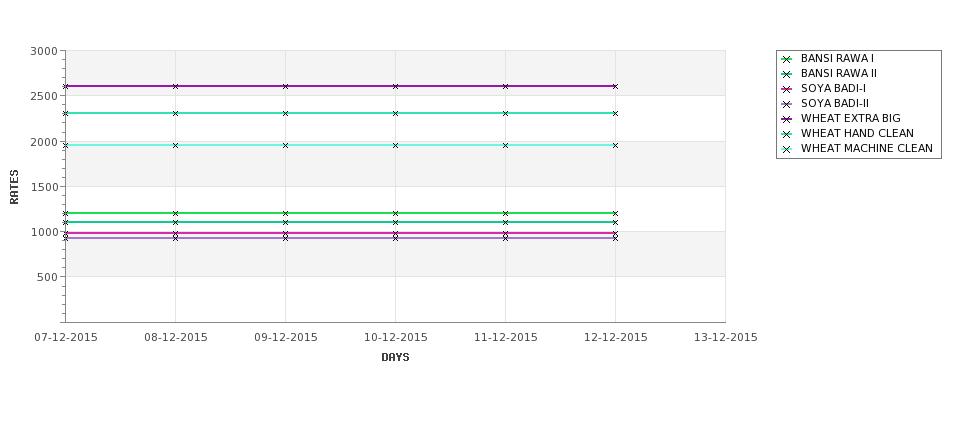This screenshot has height=429, width=975.
Task: Click the BANSI RAWA I legend marker
Action: (787, 59)
